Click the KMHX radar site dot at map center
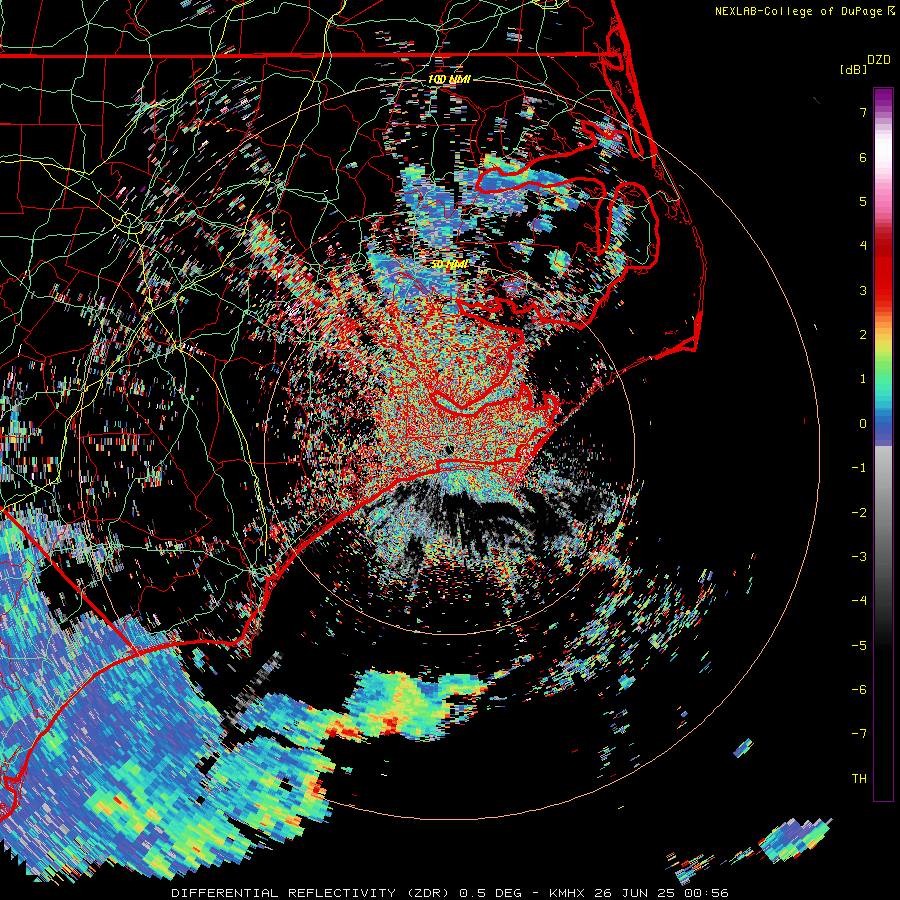 click(x=449, y=449)
